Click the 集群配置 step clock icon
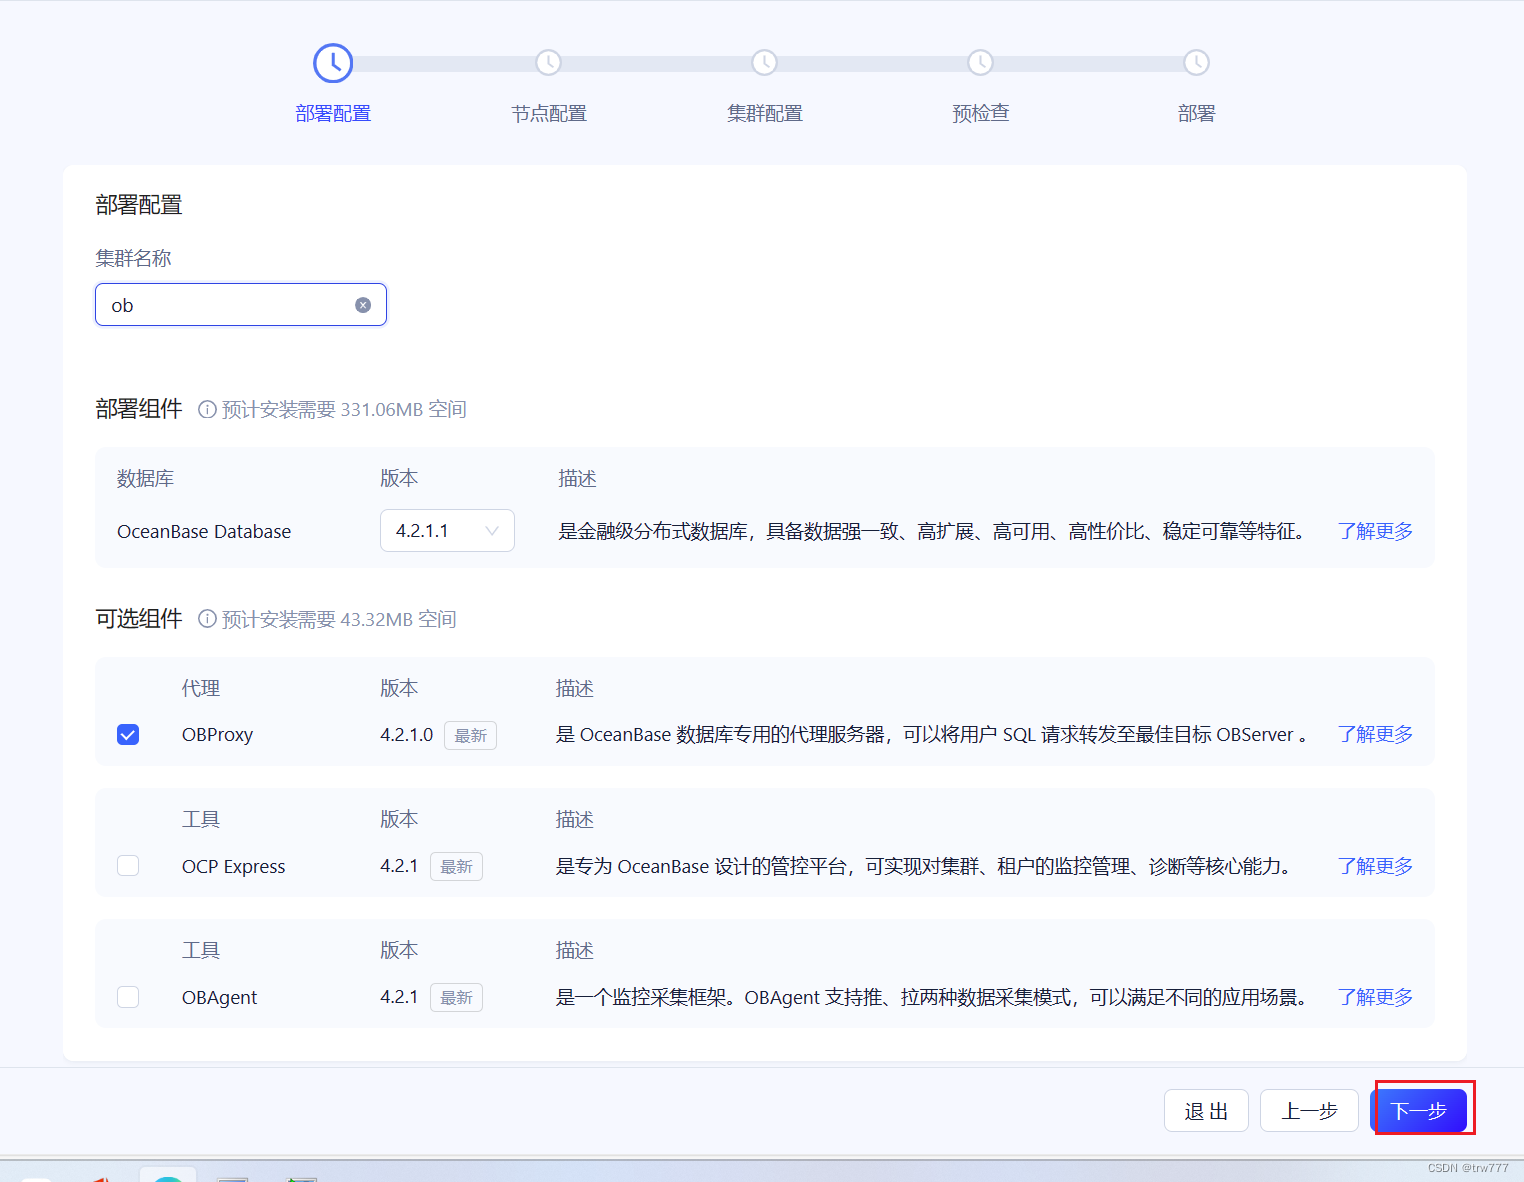 point(764,63)
